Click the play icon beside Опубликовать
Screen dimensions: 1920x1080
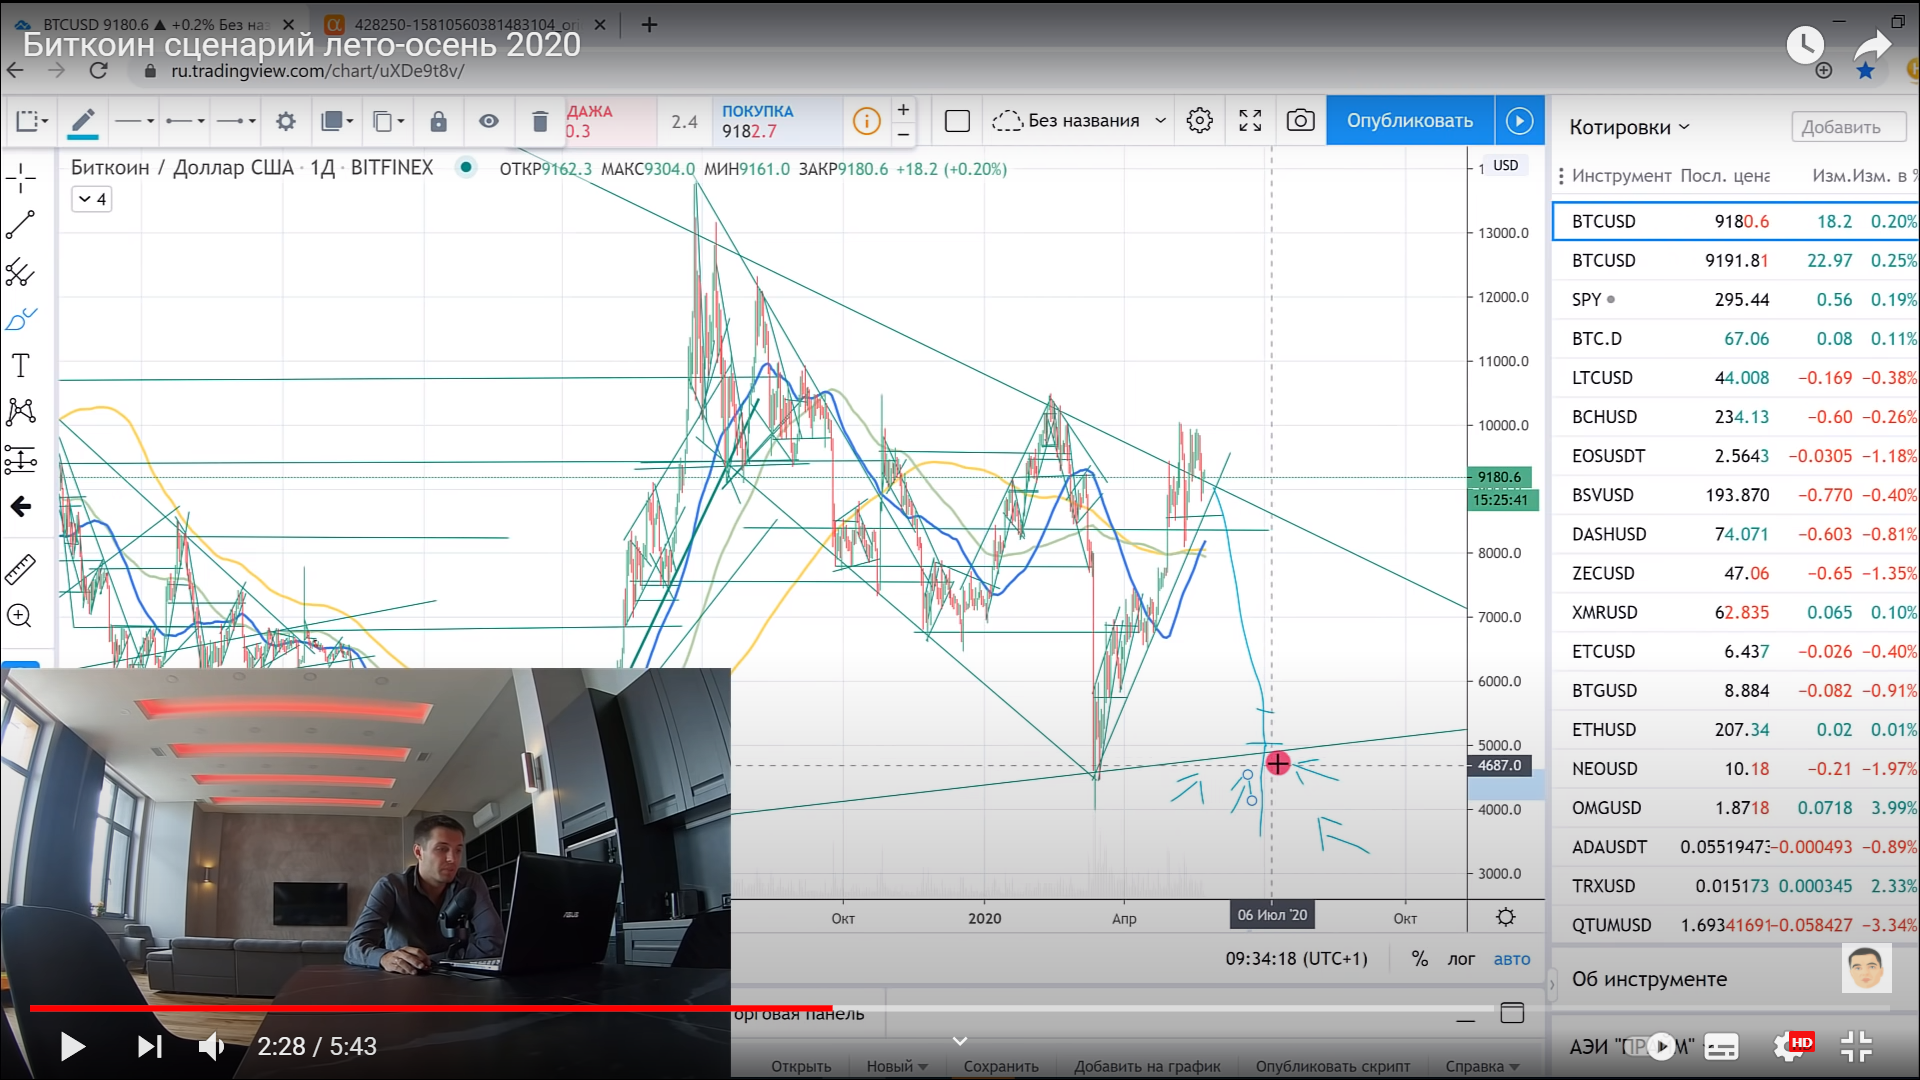coord(1519,121)
